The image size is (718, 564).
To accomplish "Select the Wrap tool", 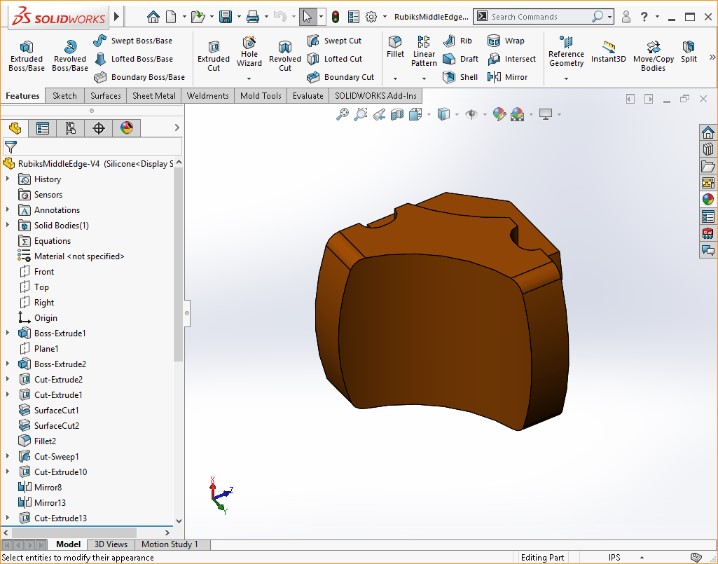I will [x=506, y=41].
